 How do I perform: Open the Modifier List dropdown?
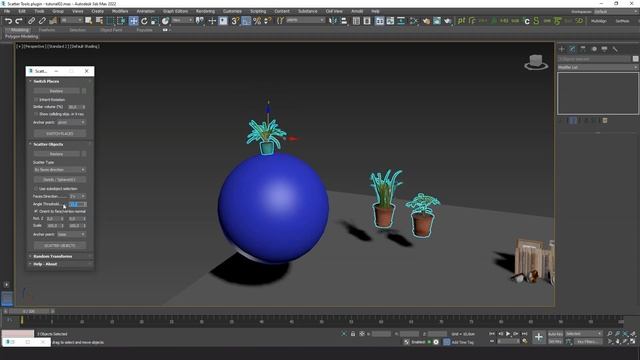(x=598, y=67)
